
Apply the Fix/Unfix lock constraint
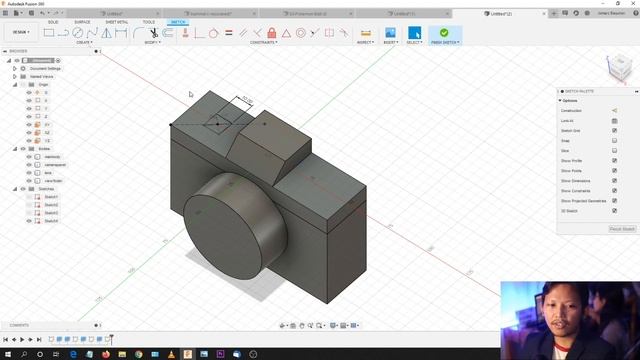(x=272, y=33)
